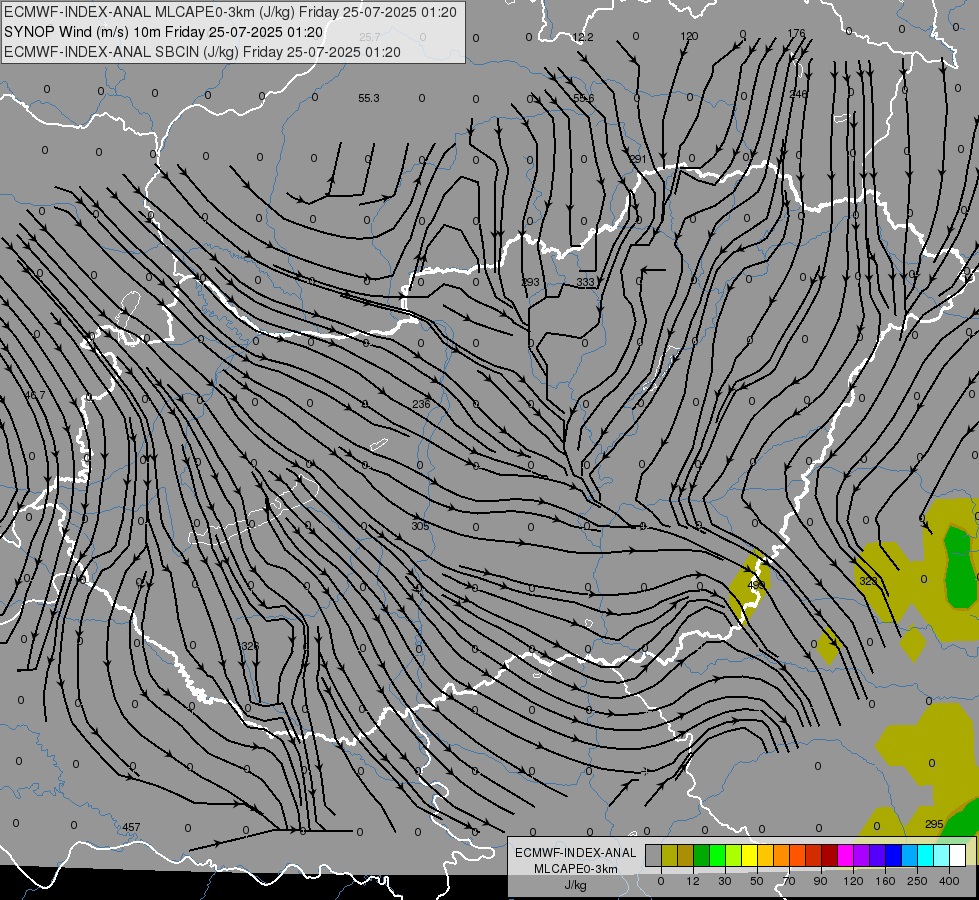Screen dimensions: 979x900
Task: Click the map value 12.2
Action: [583, 37]
